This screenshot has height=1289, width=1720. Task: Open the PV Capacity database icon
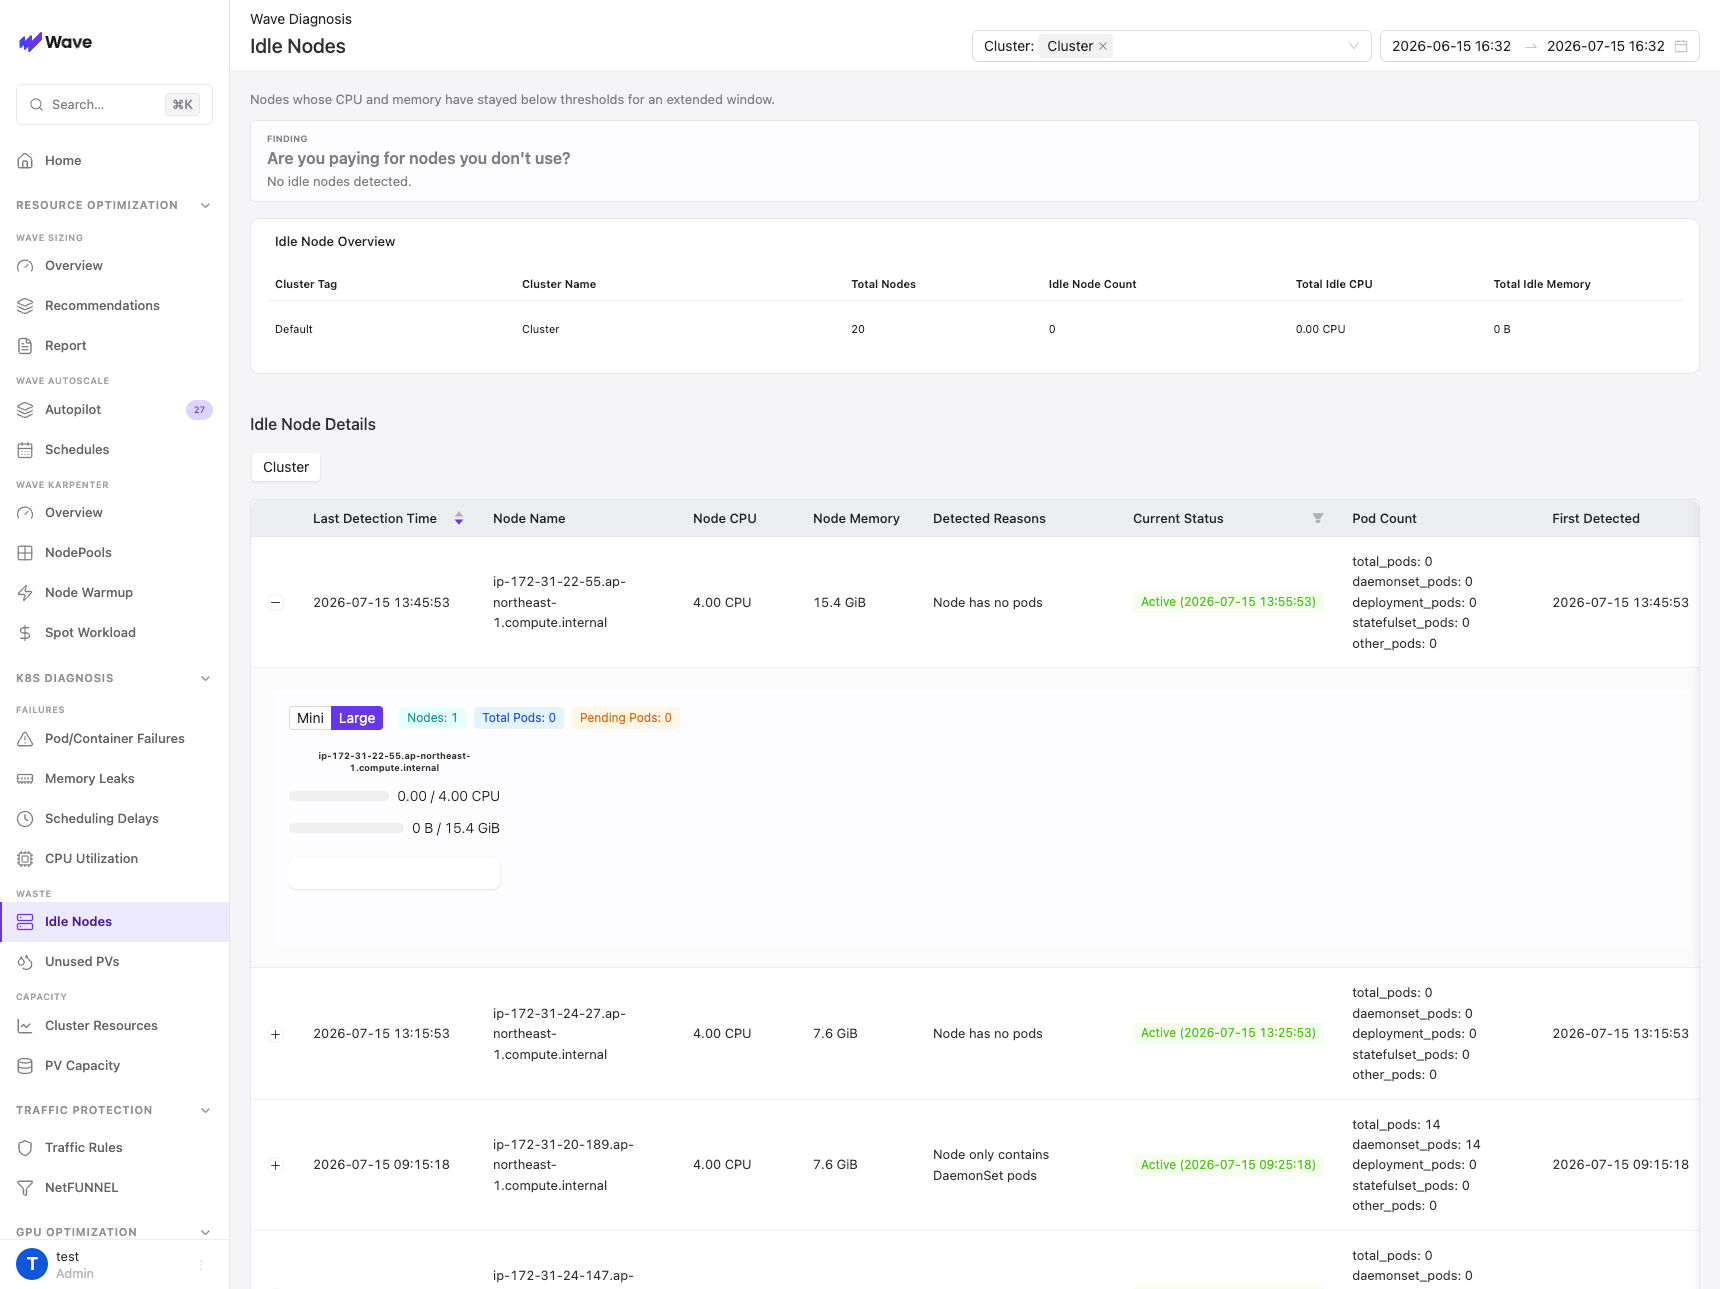pos(25,1066)
